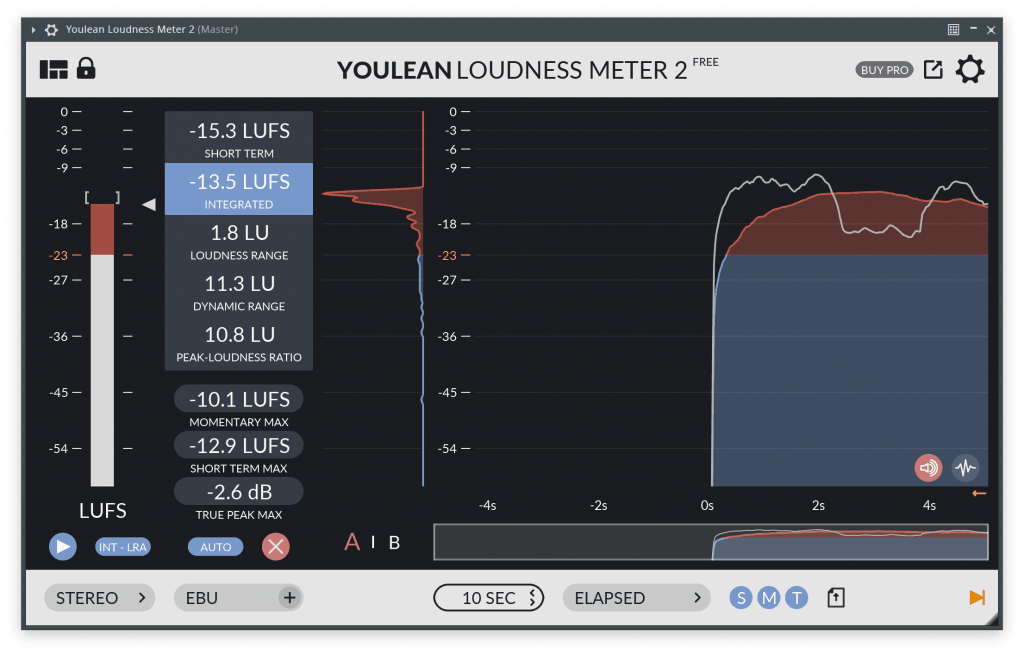Click the -12.9 LUFS Short Term Max value

(x=239, y=445)
